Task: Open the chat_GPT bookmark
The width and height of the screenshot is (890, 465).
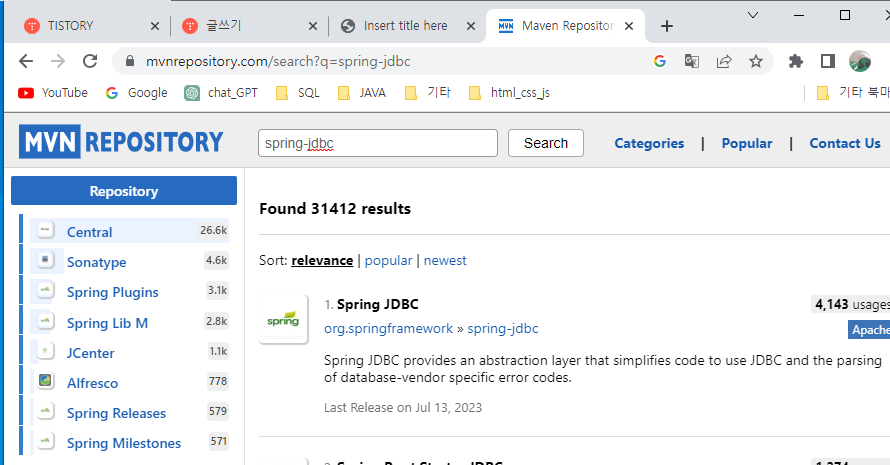Action: tap(221, 93)
